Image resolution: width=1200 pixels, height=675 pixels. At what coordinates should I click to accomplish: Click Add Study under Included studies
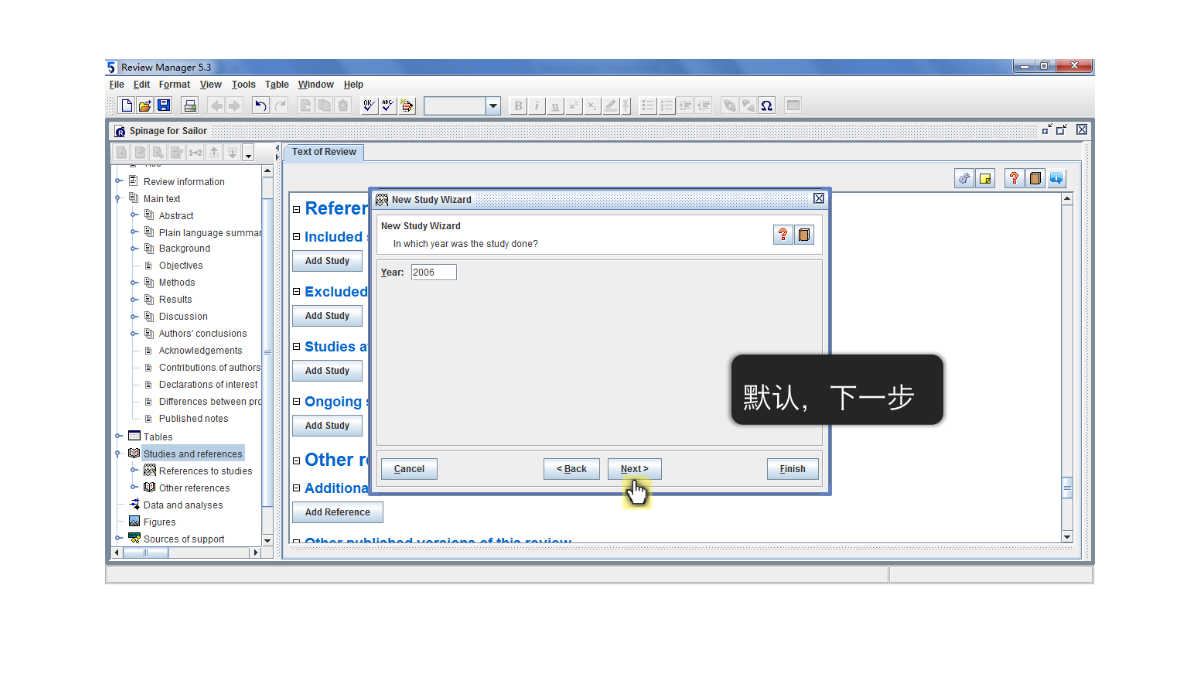[x=327, y=261]
